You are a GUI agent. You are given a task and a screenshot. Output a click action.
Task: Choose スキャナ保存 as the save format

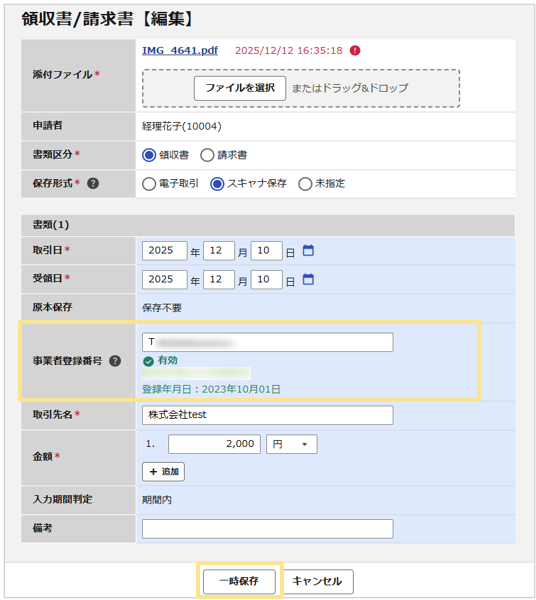click(217, 184)
